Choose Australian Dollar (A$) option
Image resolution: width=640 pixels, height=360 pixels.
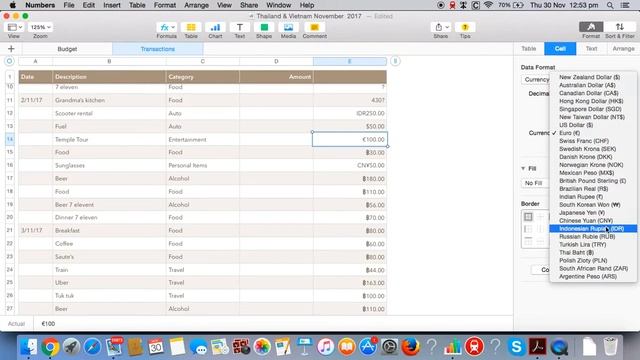point(593,85)
